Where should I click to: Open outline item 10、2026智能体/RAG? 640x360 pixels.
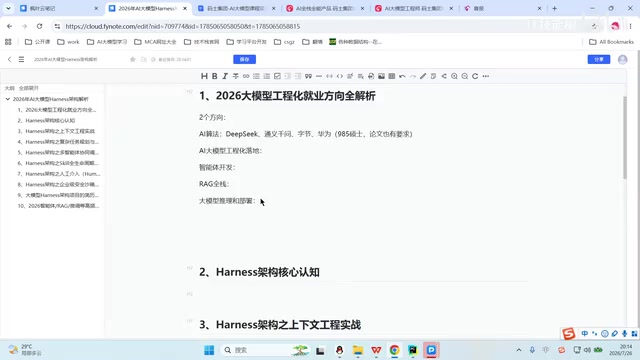click(58, 206)
